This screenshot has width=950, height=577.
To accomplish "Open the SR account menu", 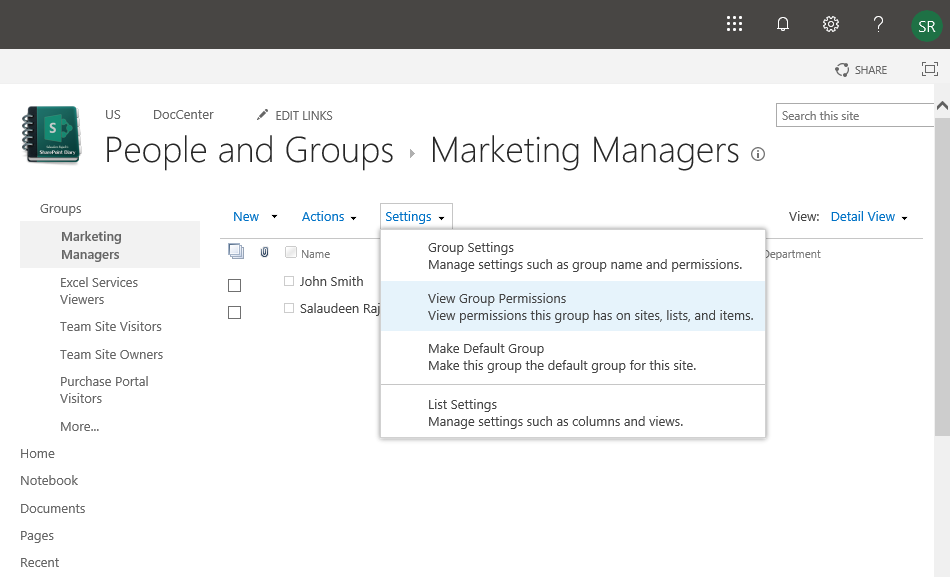I will (x=926, y=26).
